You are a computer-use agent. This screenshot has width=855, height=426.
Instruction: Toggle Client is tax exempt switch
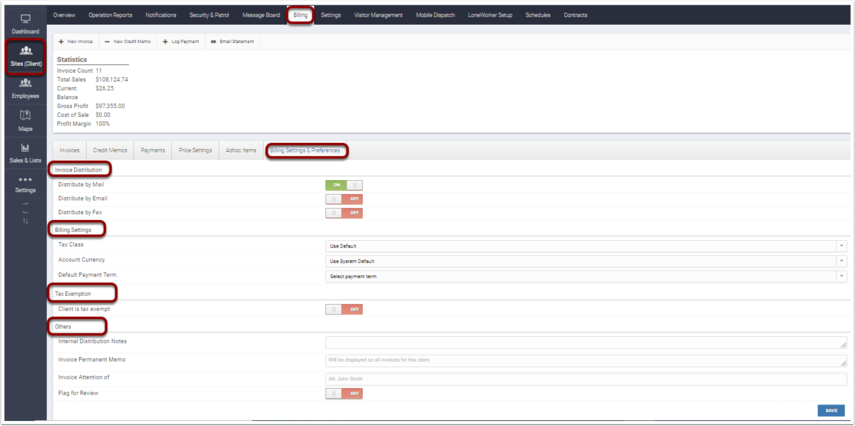coord(344,309)
